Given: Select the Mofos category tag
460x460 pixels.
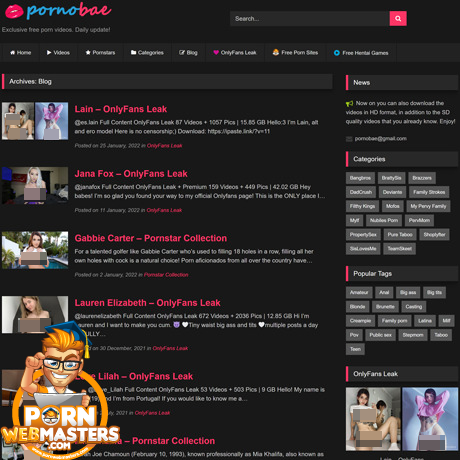Looking at the screenshot, I should 393,206.
